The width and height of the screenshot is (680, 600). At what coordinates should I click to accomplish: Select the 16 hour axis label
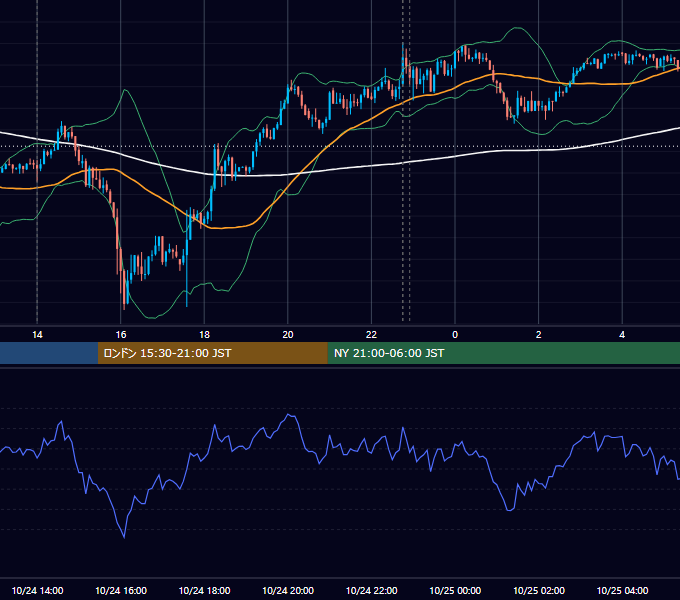(x=121, y=335)
